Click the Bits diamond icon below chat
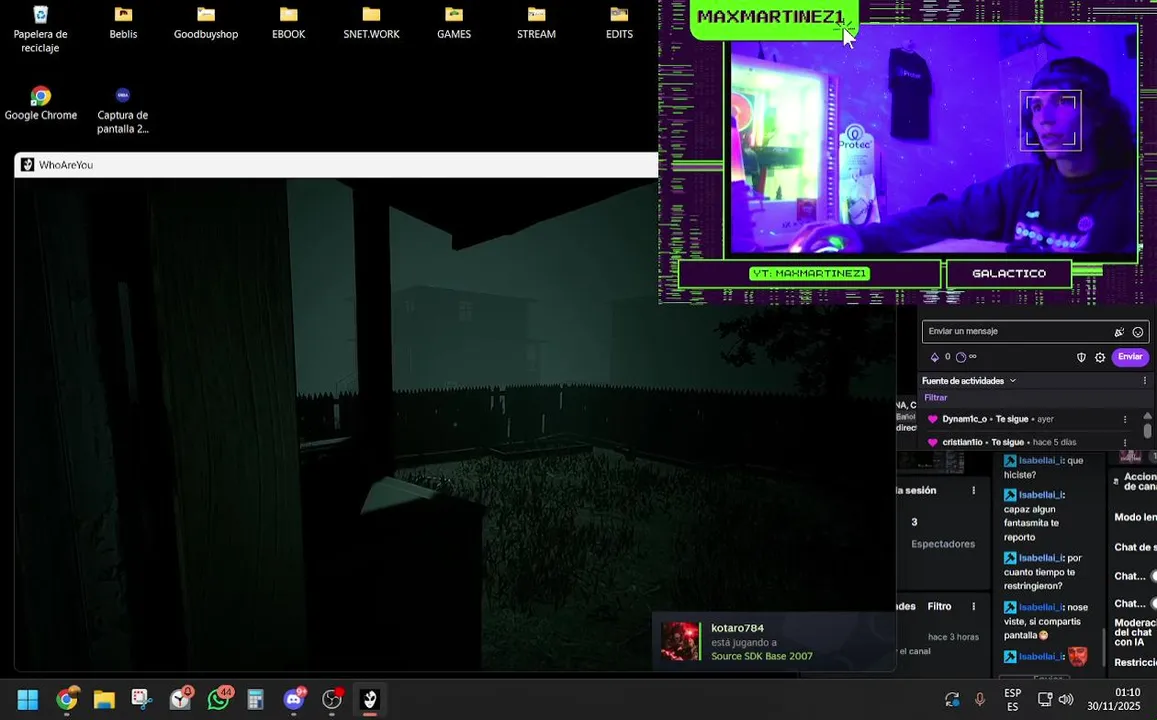 point(934,357)
